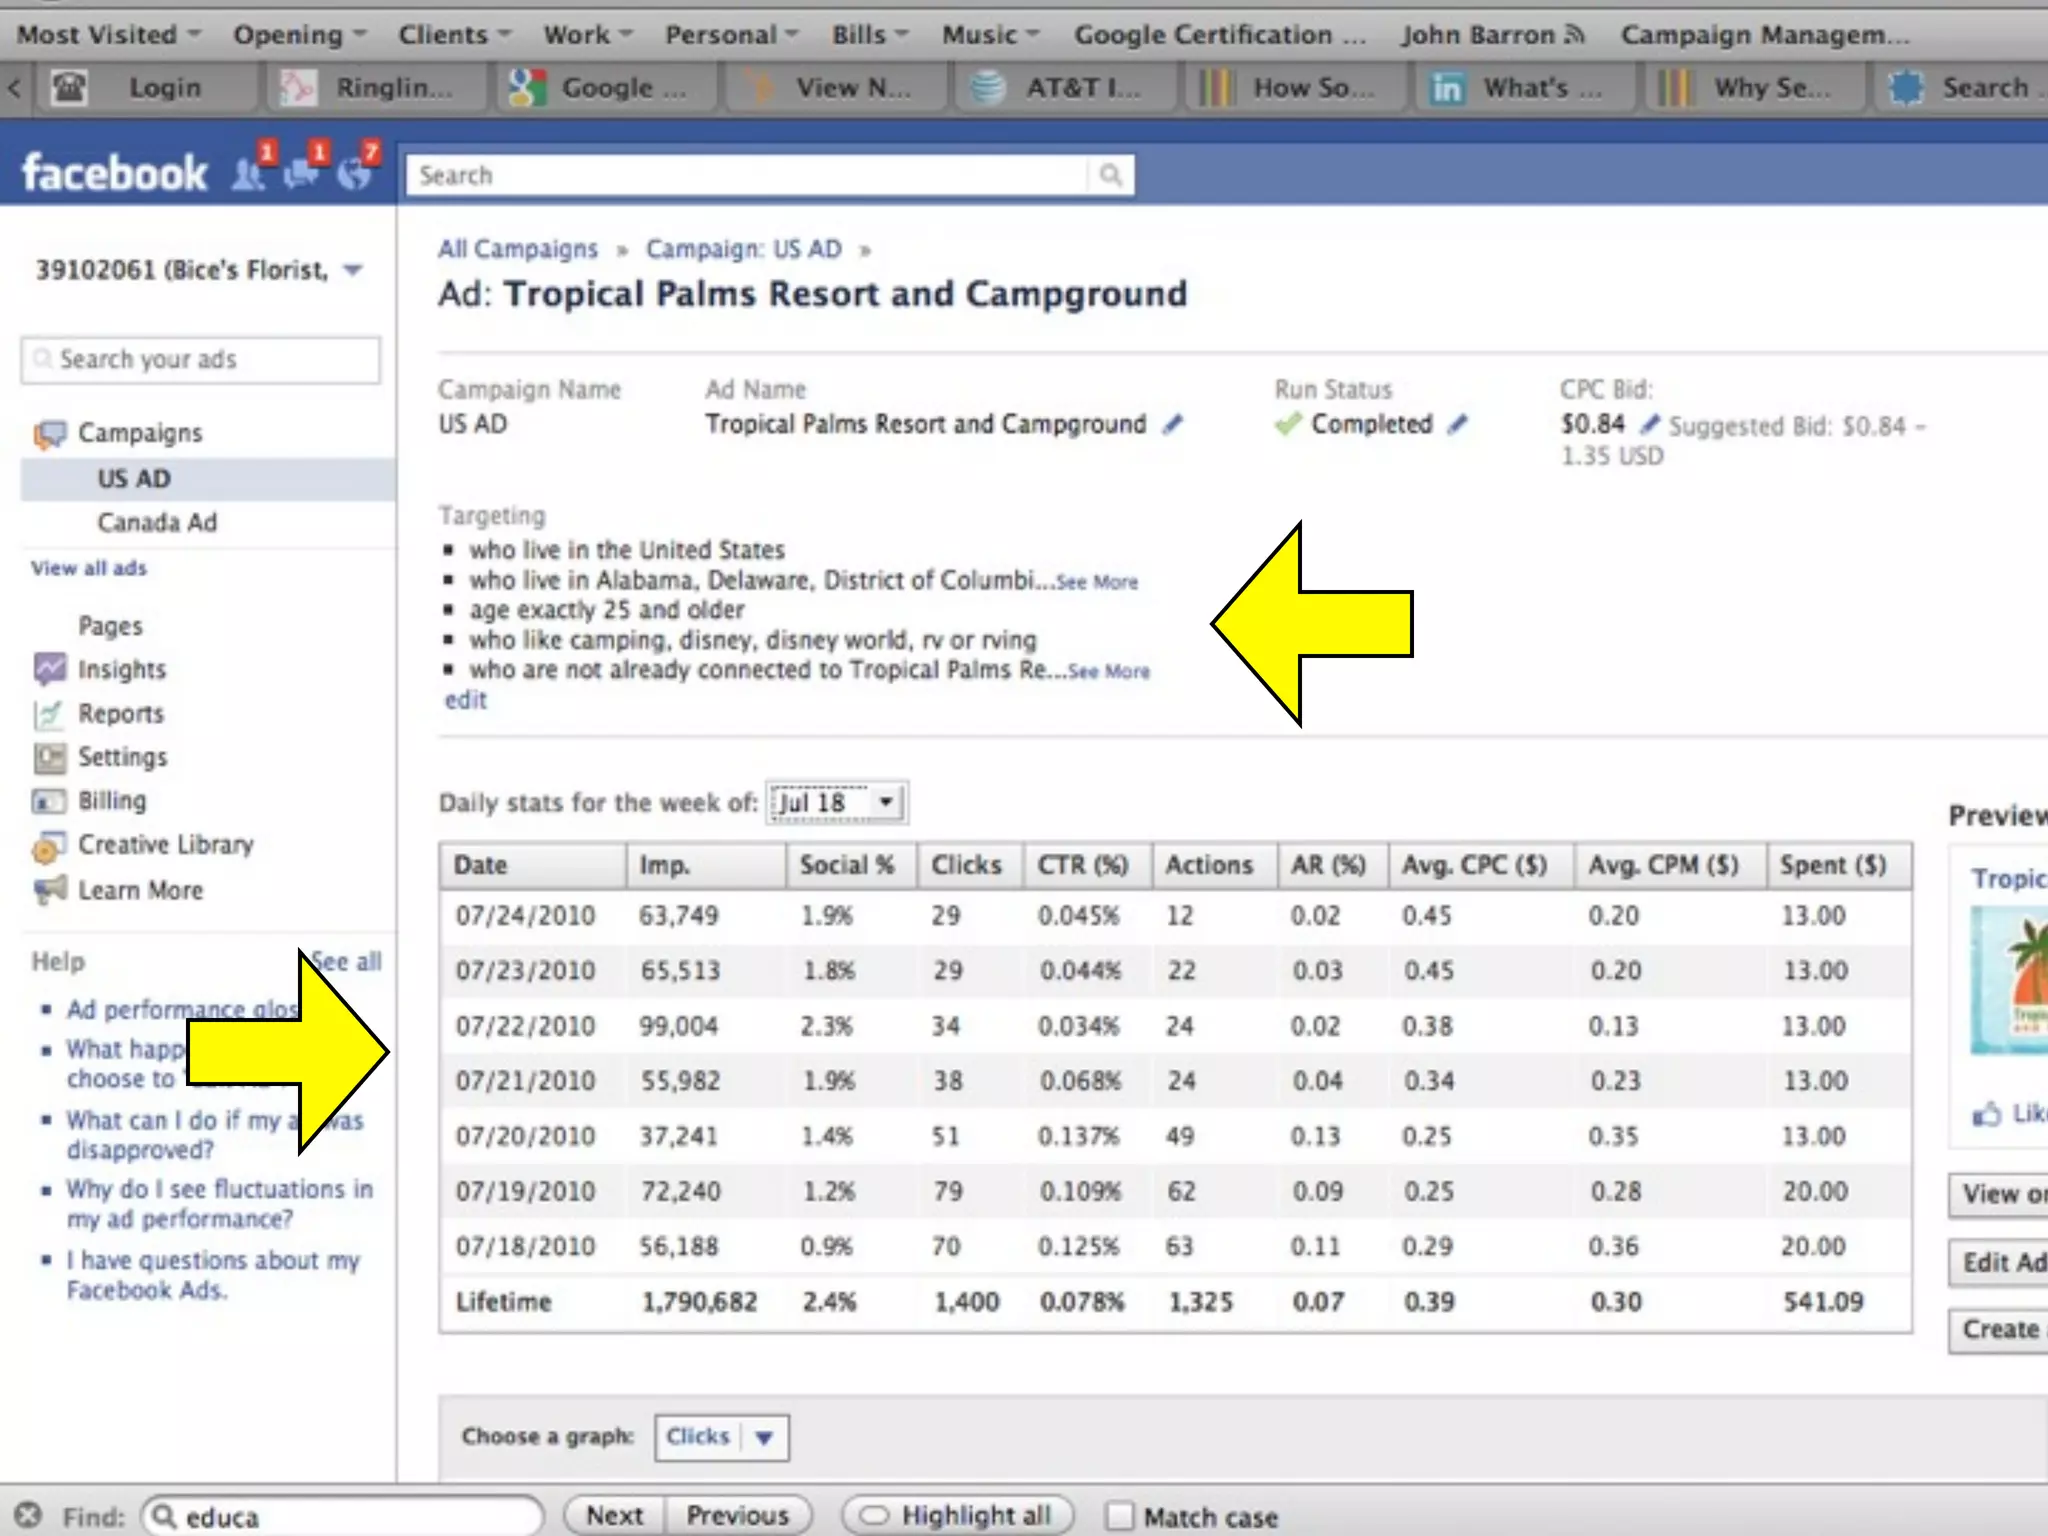Open Facebook notifications globe icon
Image resolution: width=2048 pixels, height=1536 pixels.
coord(353,173)
